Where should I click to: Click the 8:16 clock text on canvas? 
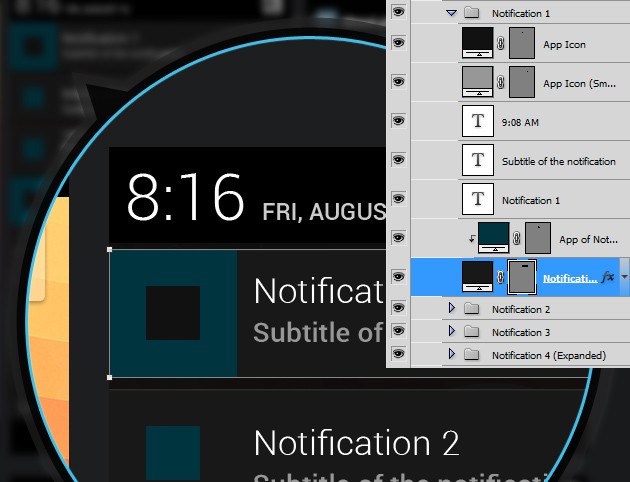[185, 197]
